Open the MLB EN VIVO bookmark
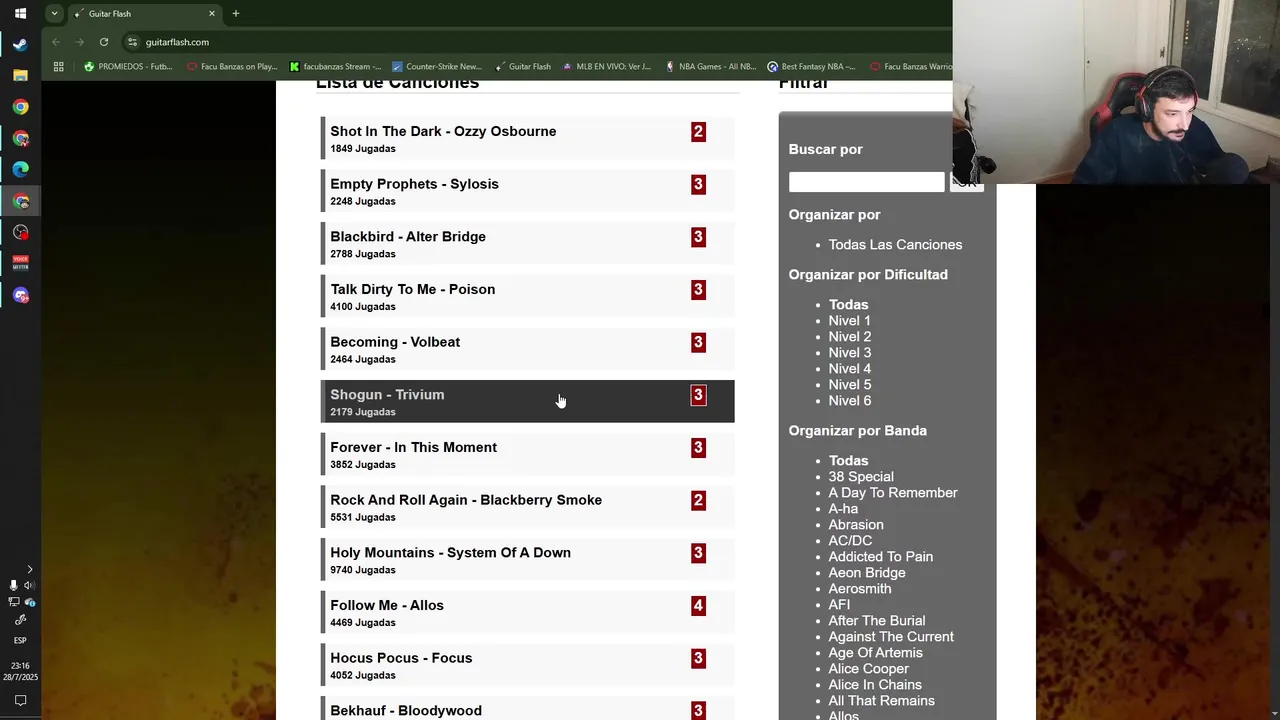This screenshot has height=720, width=1280. click(x=607, y=67)
